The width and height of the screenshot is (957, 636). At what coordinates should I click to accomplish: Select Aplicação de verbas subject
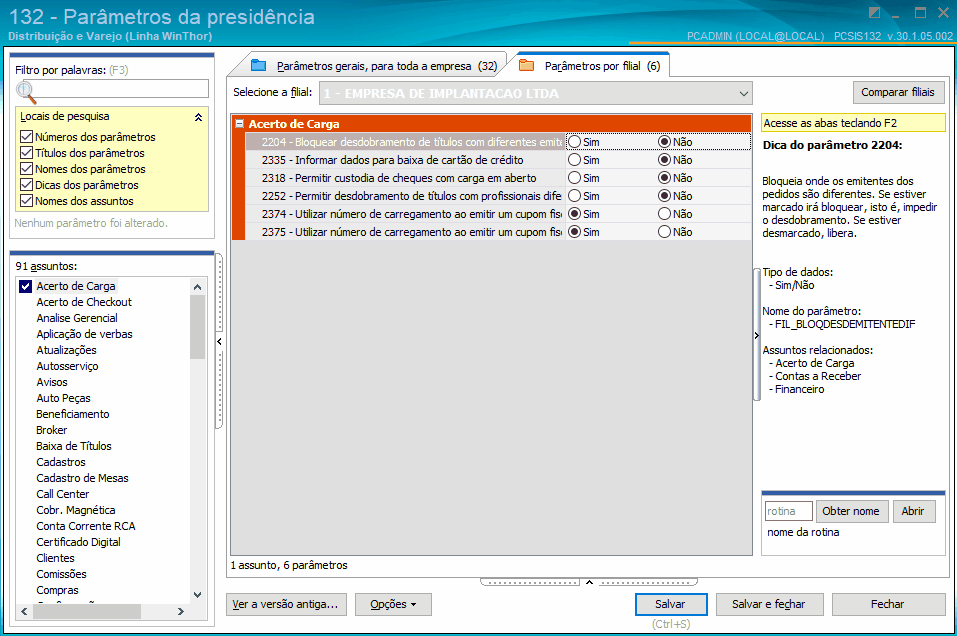(x=84, y=334)
